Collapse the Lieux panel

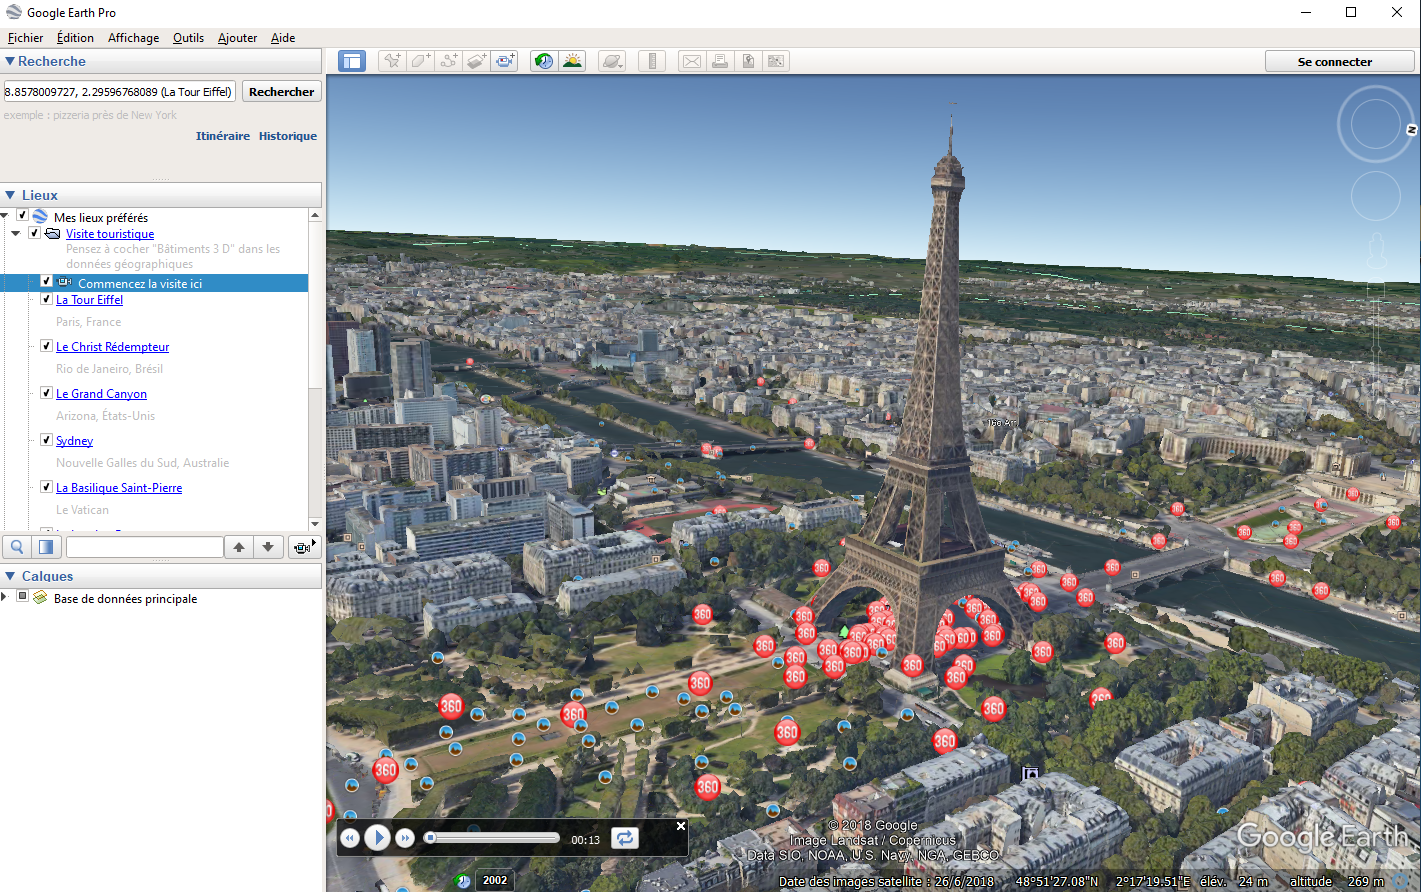coord(10,195)
